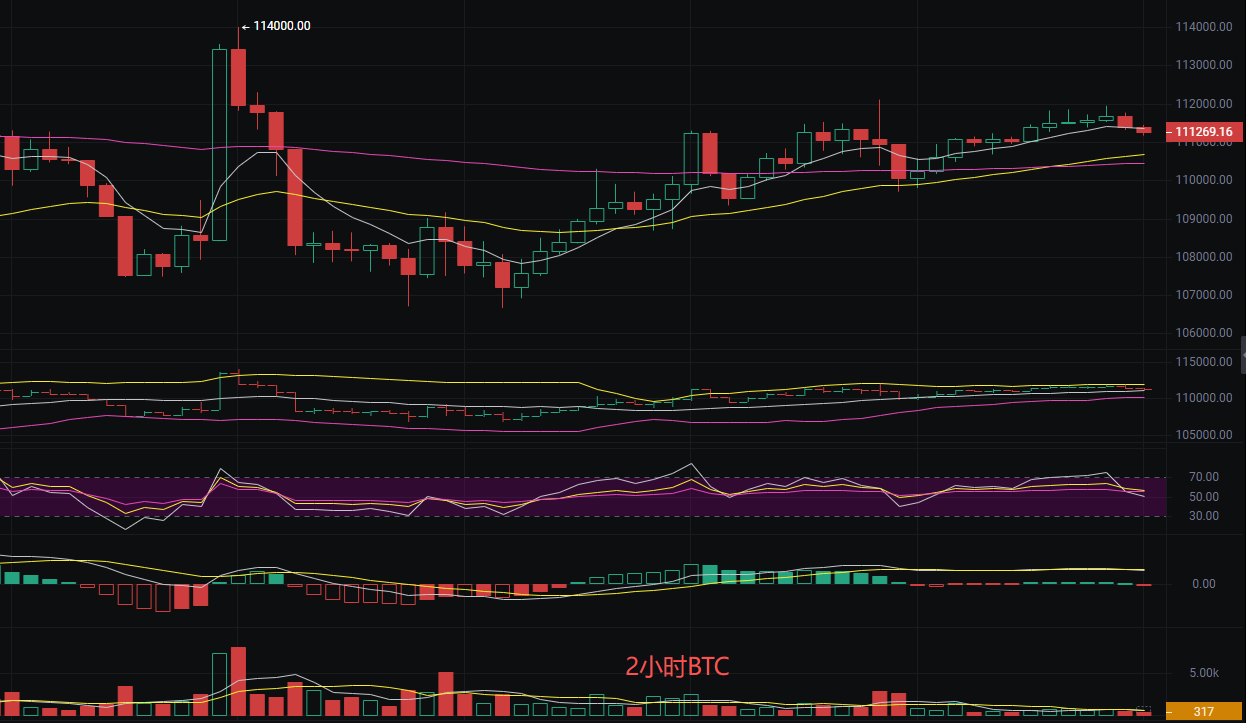Screen dimensions: 1246x723
Task: Click the RSI 50.00 level label
Action: (x=1204, y=497)
